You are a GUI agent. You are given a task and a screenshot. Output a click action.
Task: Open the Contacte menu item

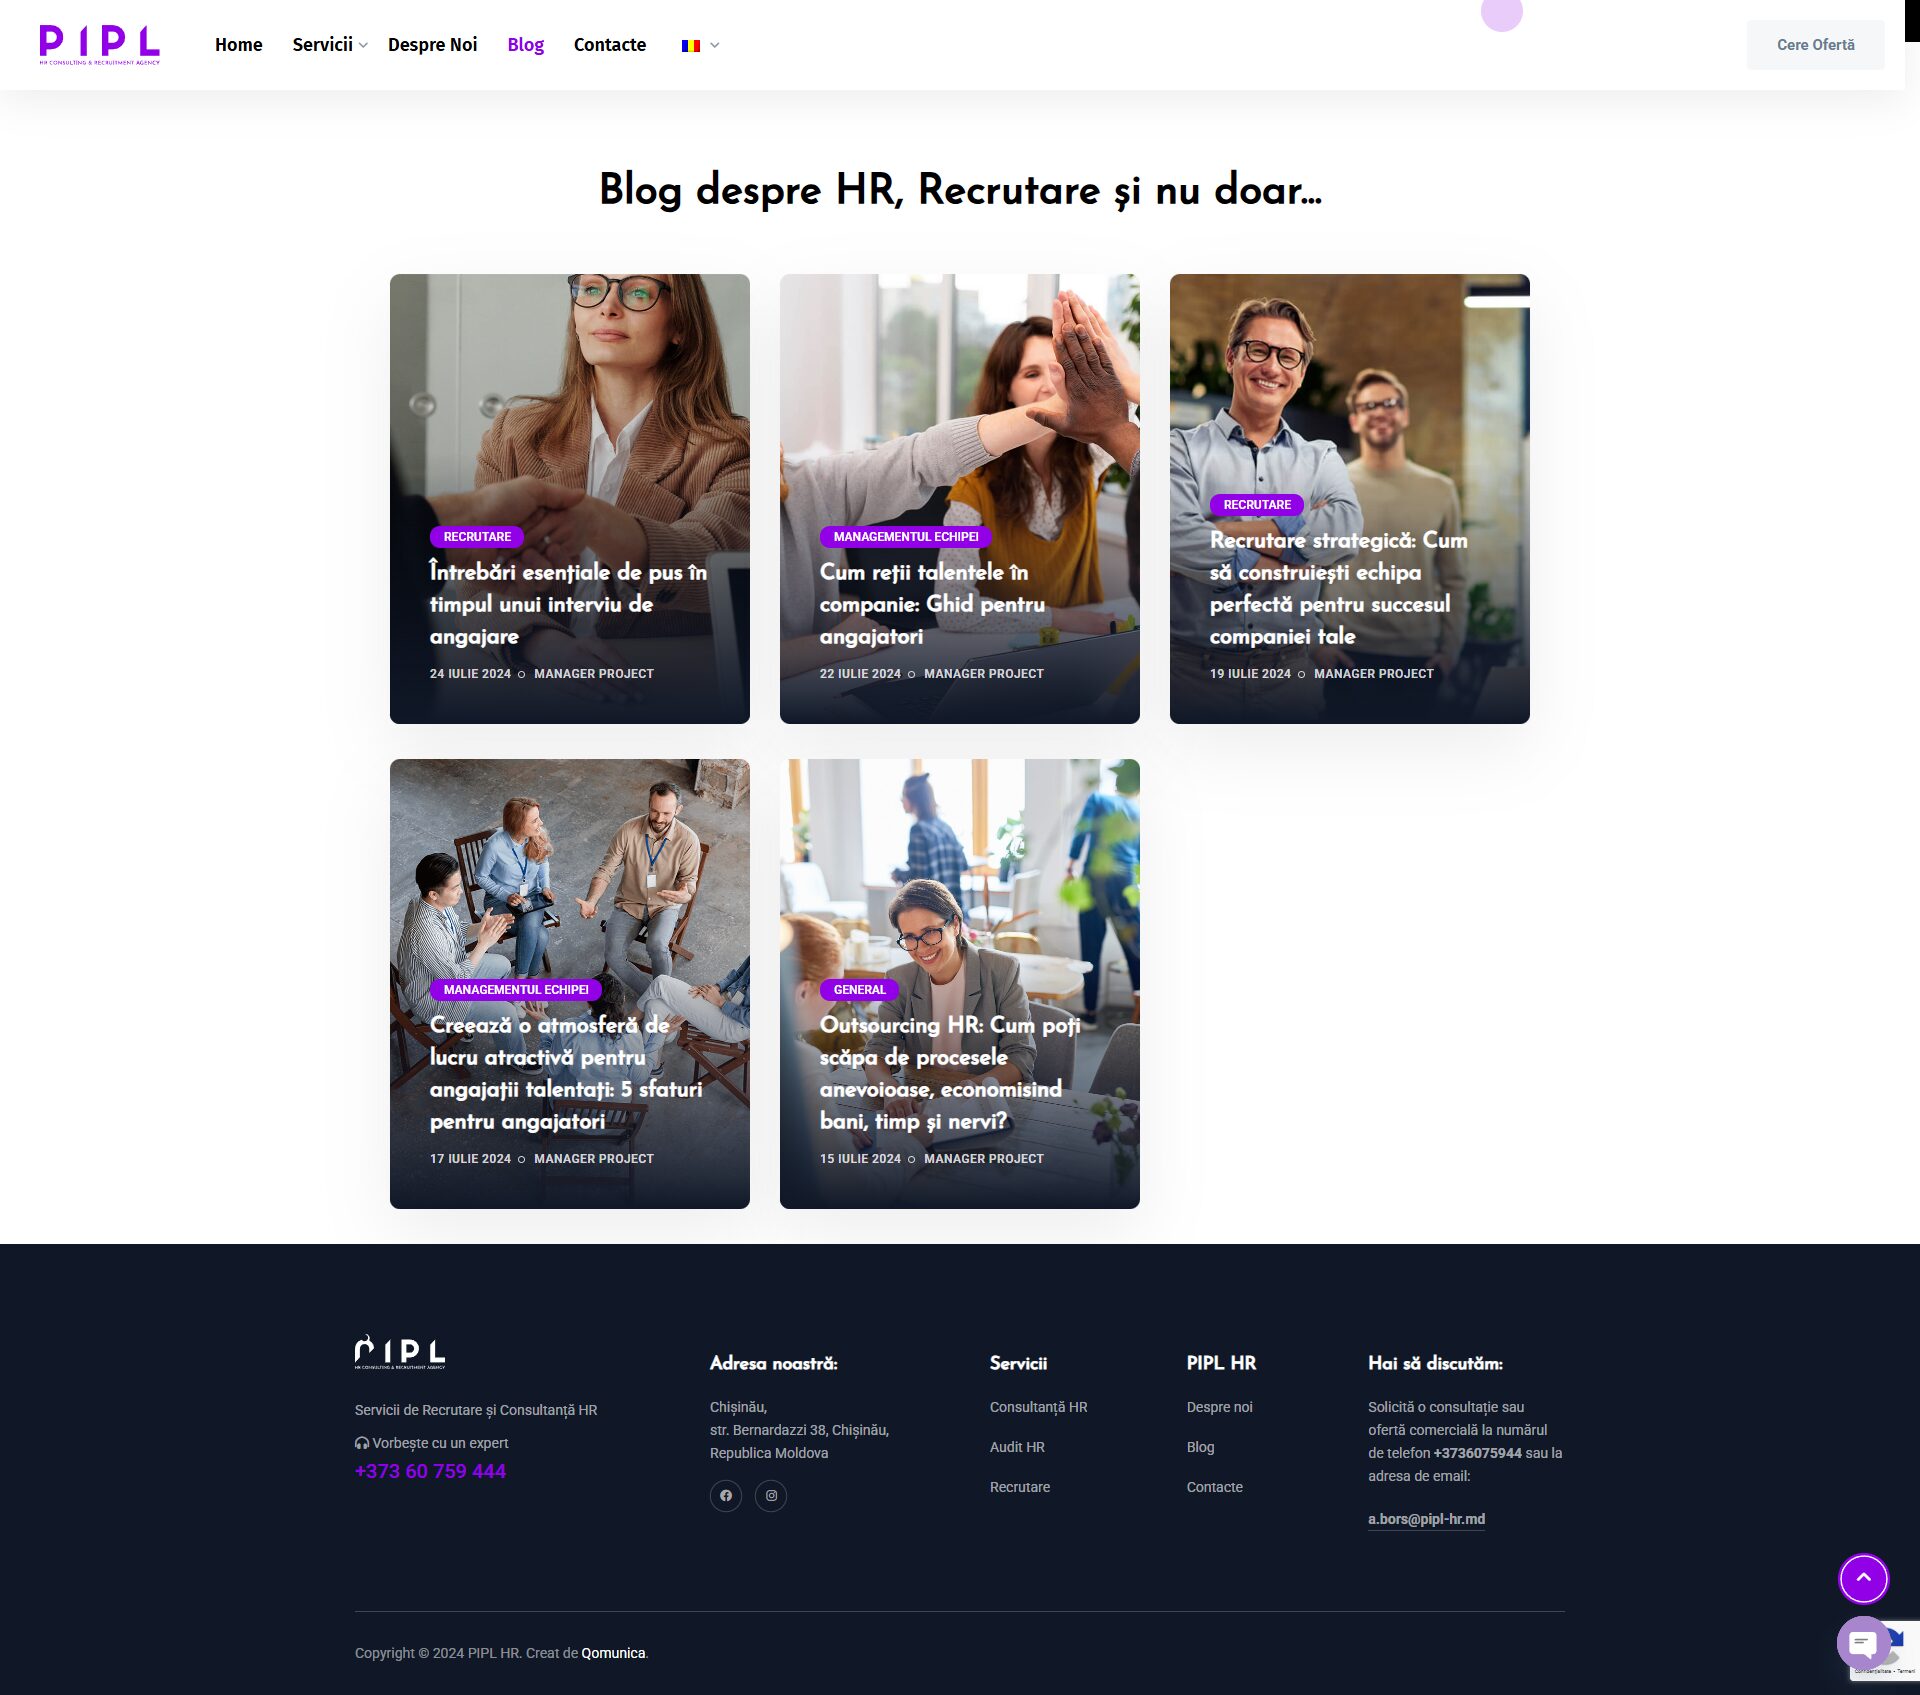coord(610,45)
